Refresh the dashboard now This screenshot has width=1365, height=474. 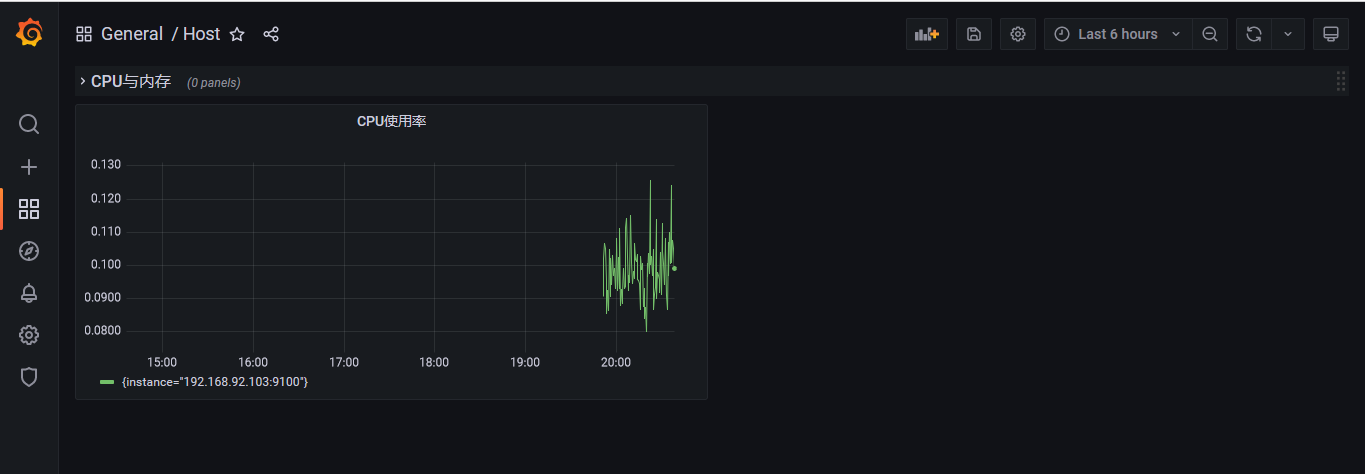[1254, 34]
